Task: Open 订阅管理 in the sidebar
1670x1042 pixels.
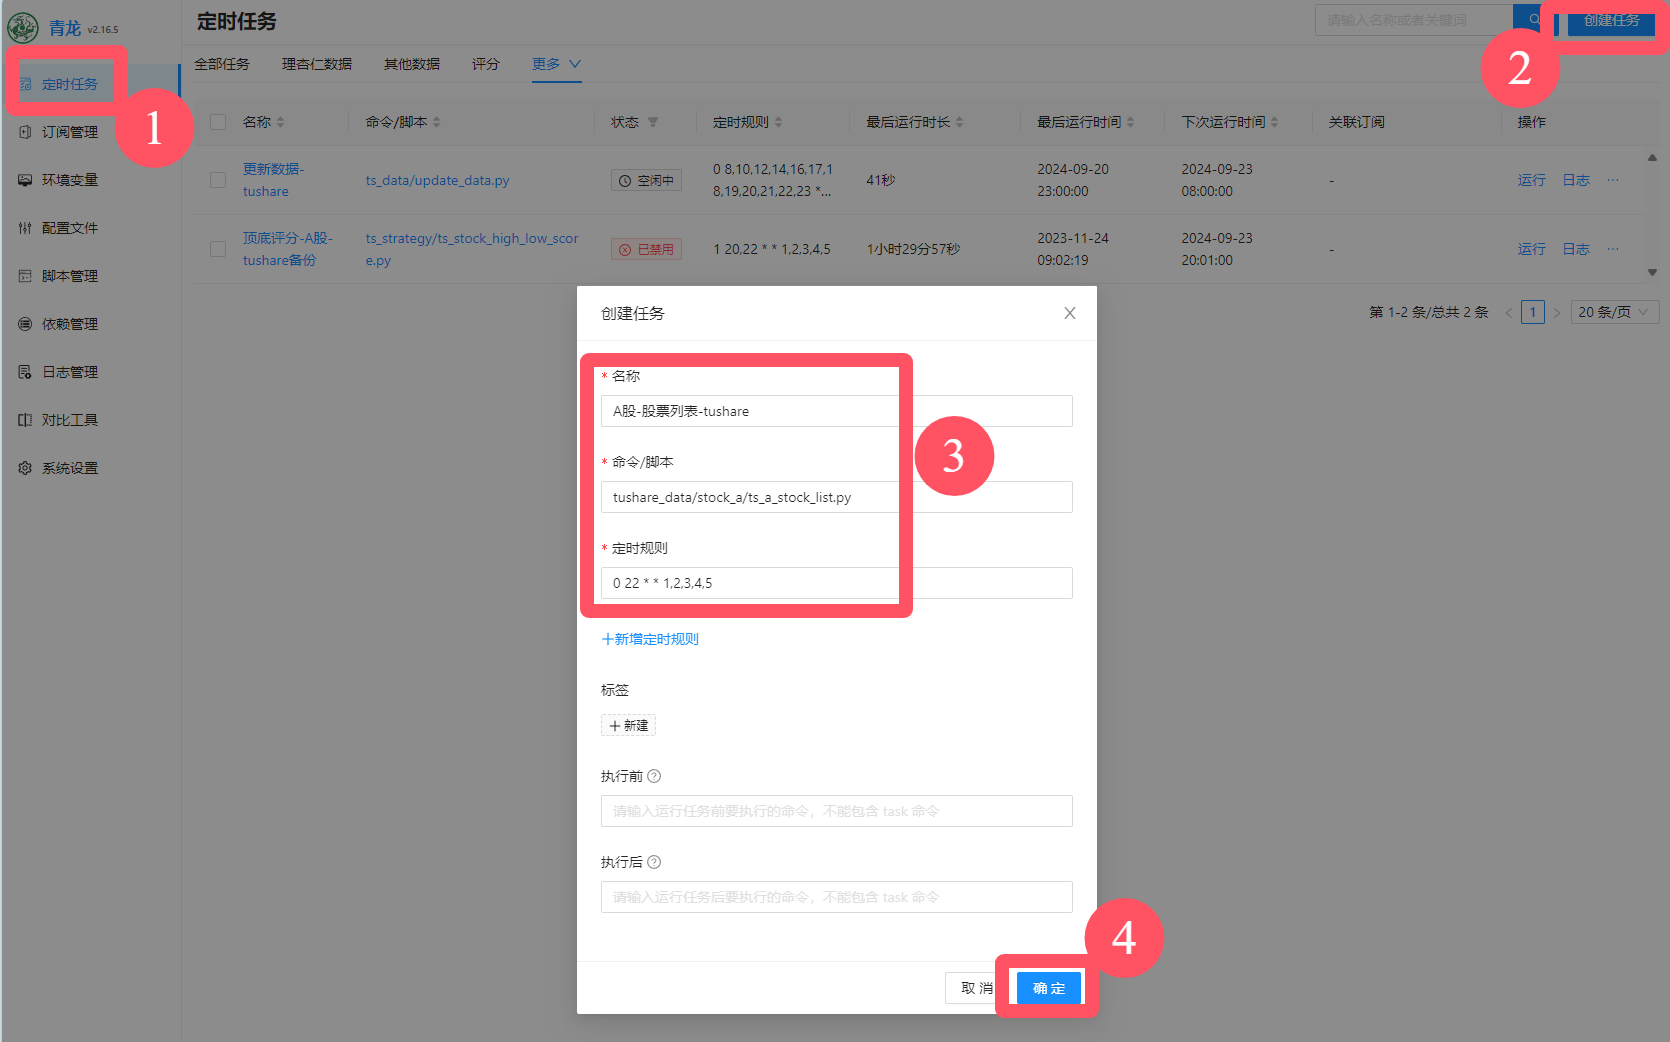Action: coord(70,132)
